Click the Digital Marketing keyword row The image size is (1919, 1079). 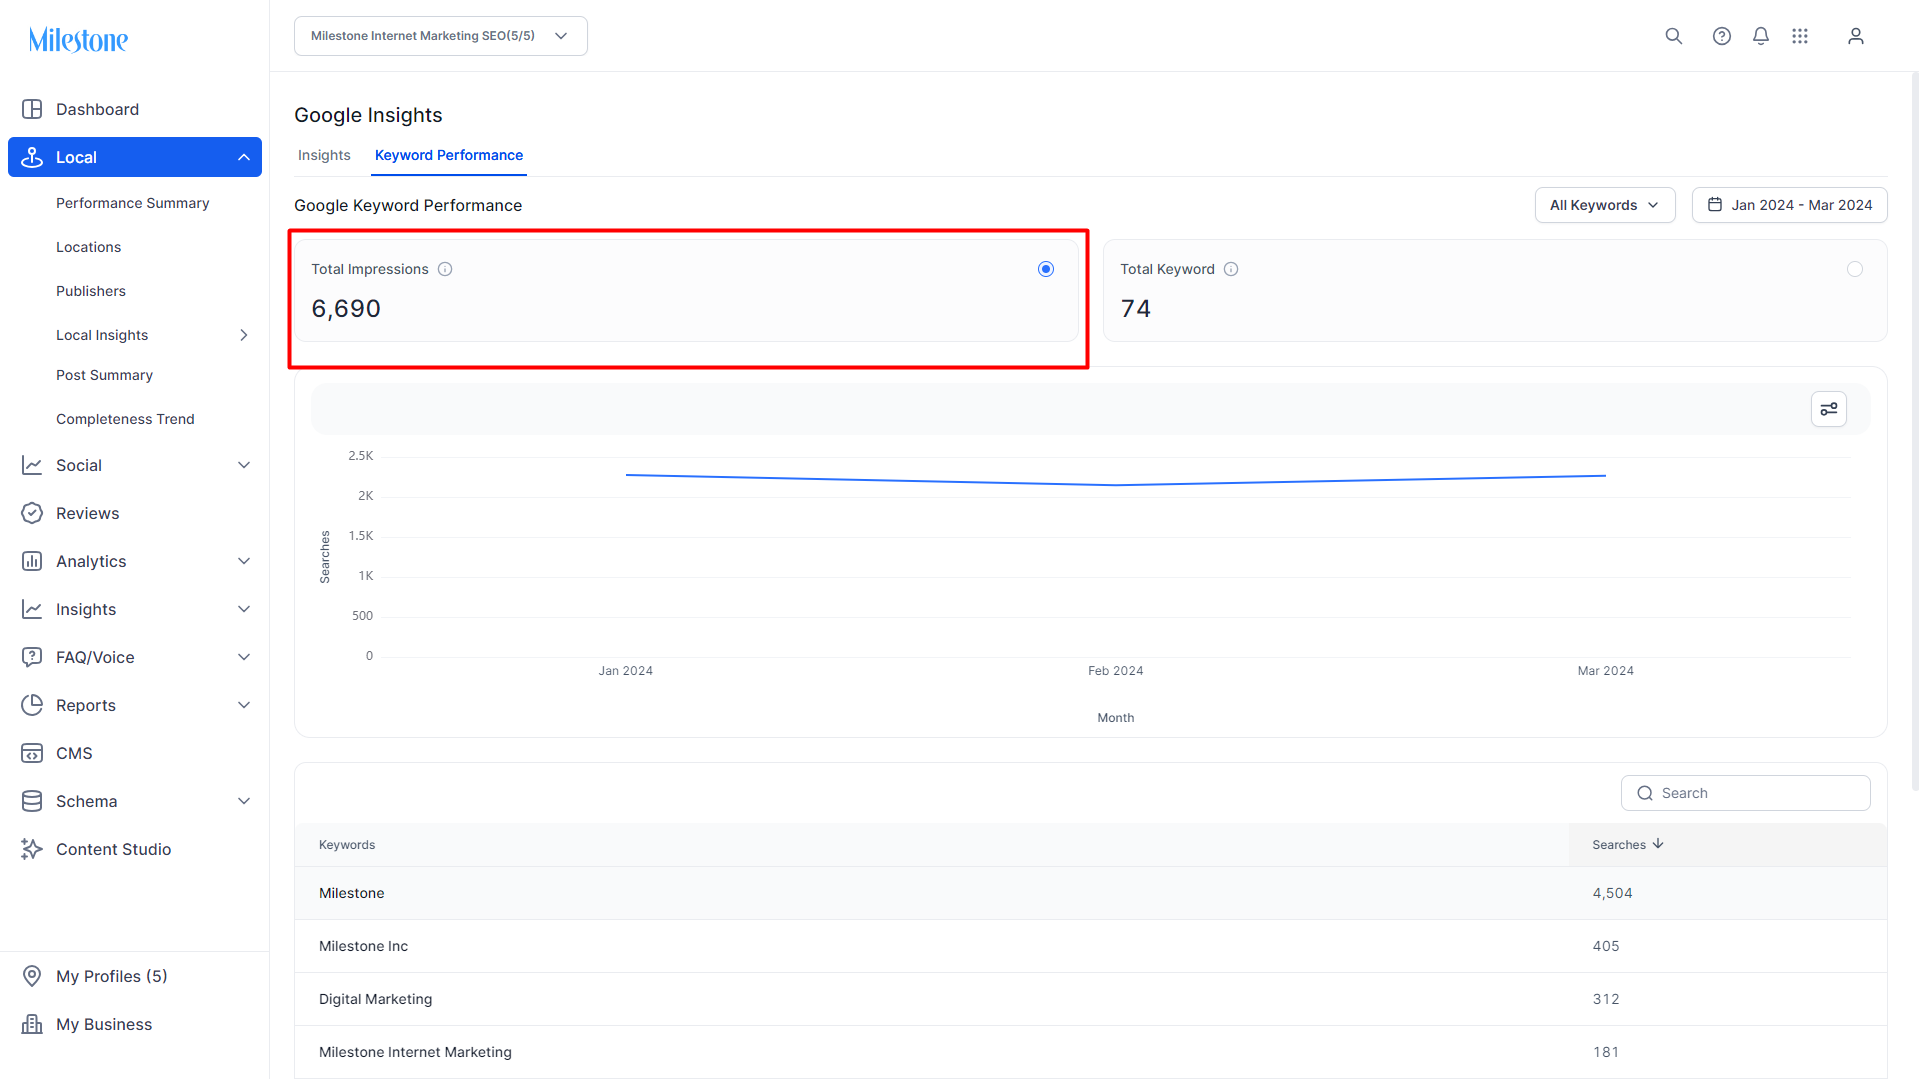click(1090, 999)
